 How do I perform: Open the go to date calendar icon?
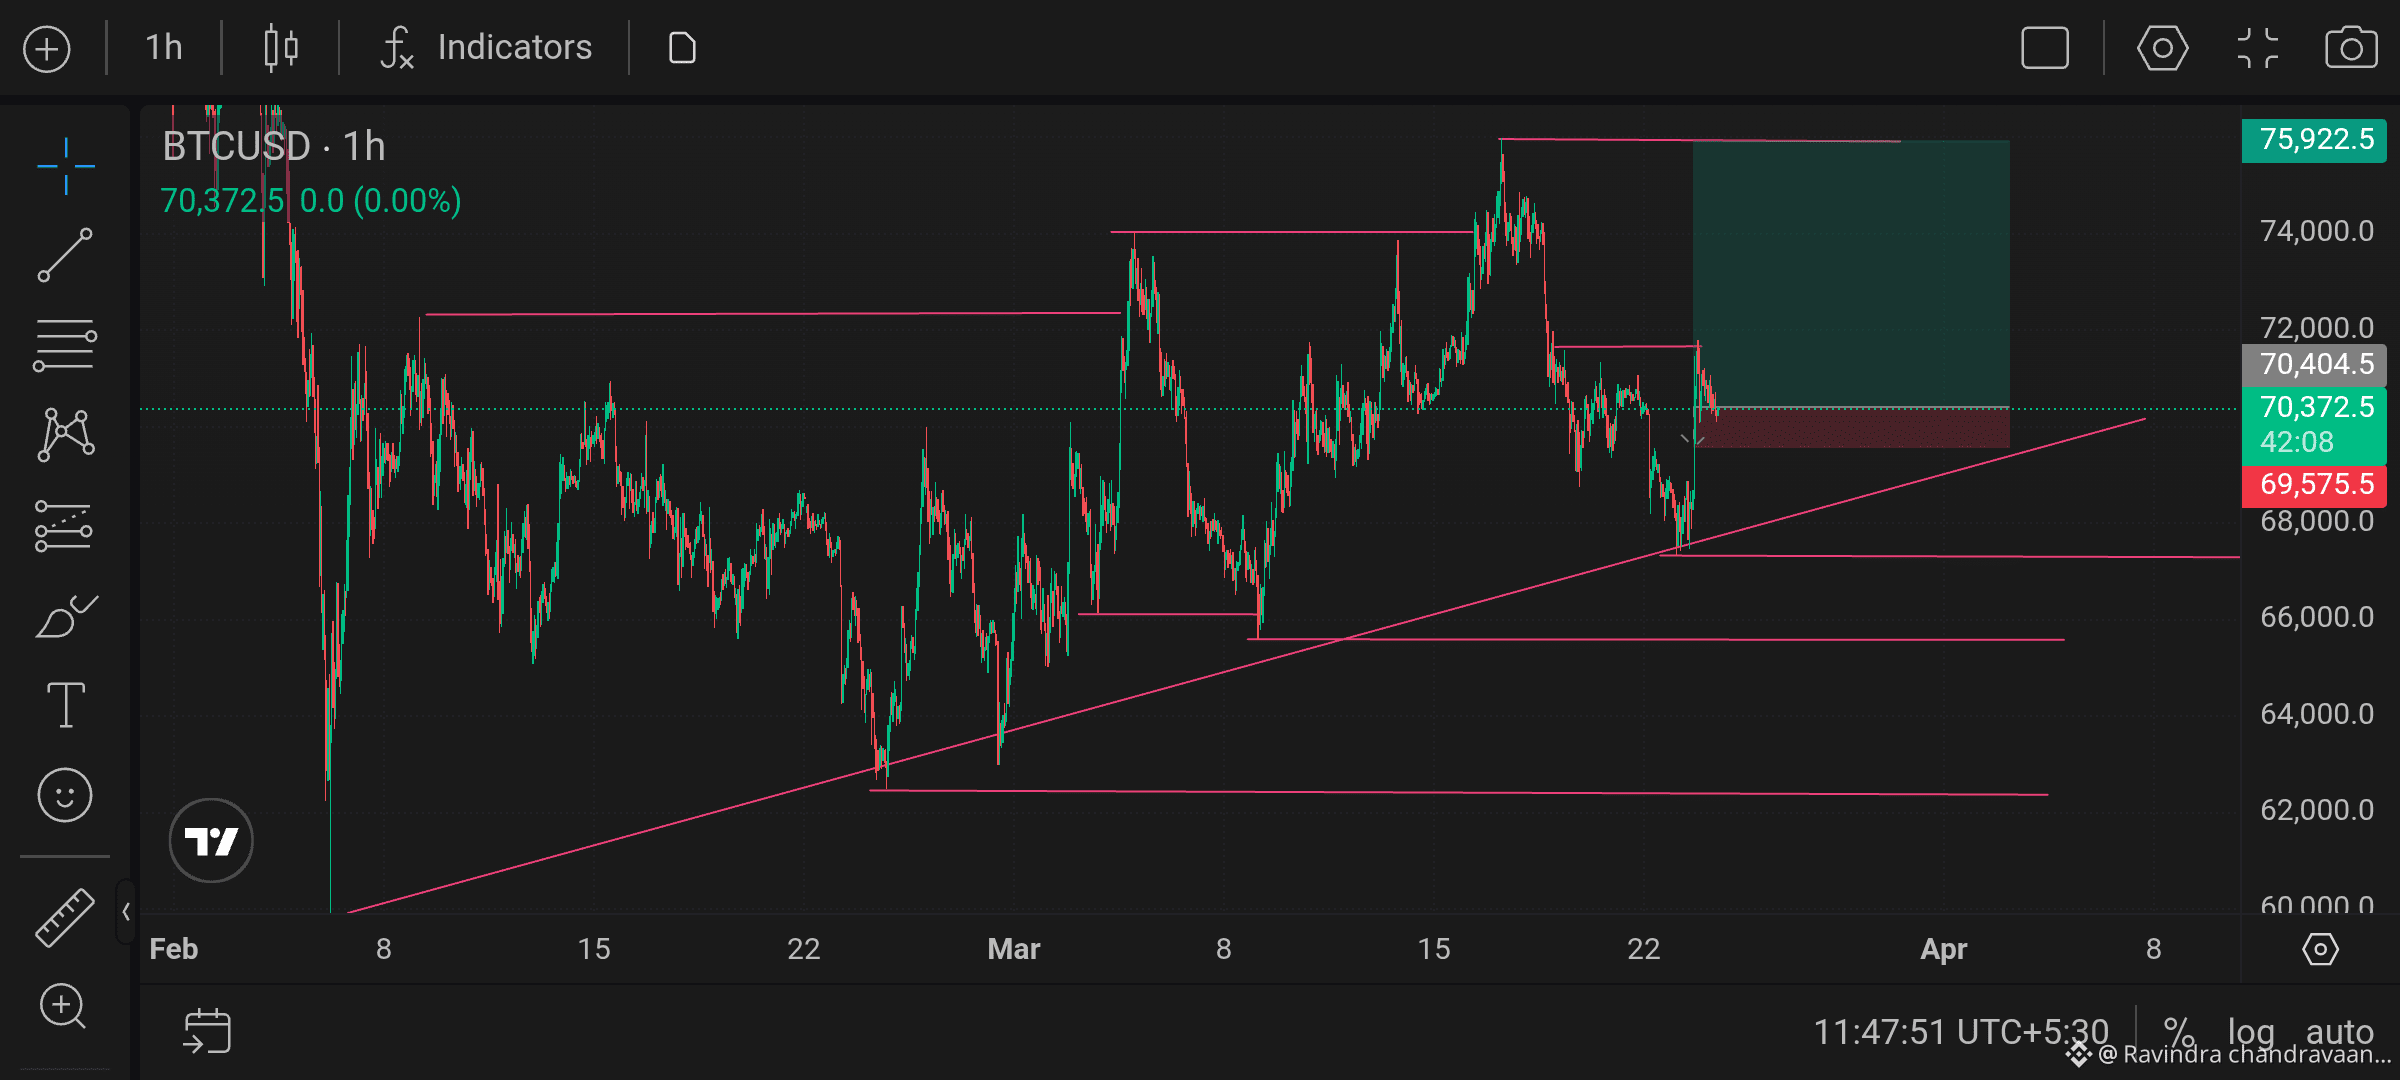pyautogui.click(x=208, y=1032)
